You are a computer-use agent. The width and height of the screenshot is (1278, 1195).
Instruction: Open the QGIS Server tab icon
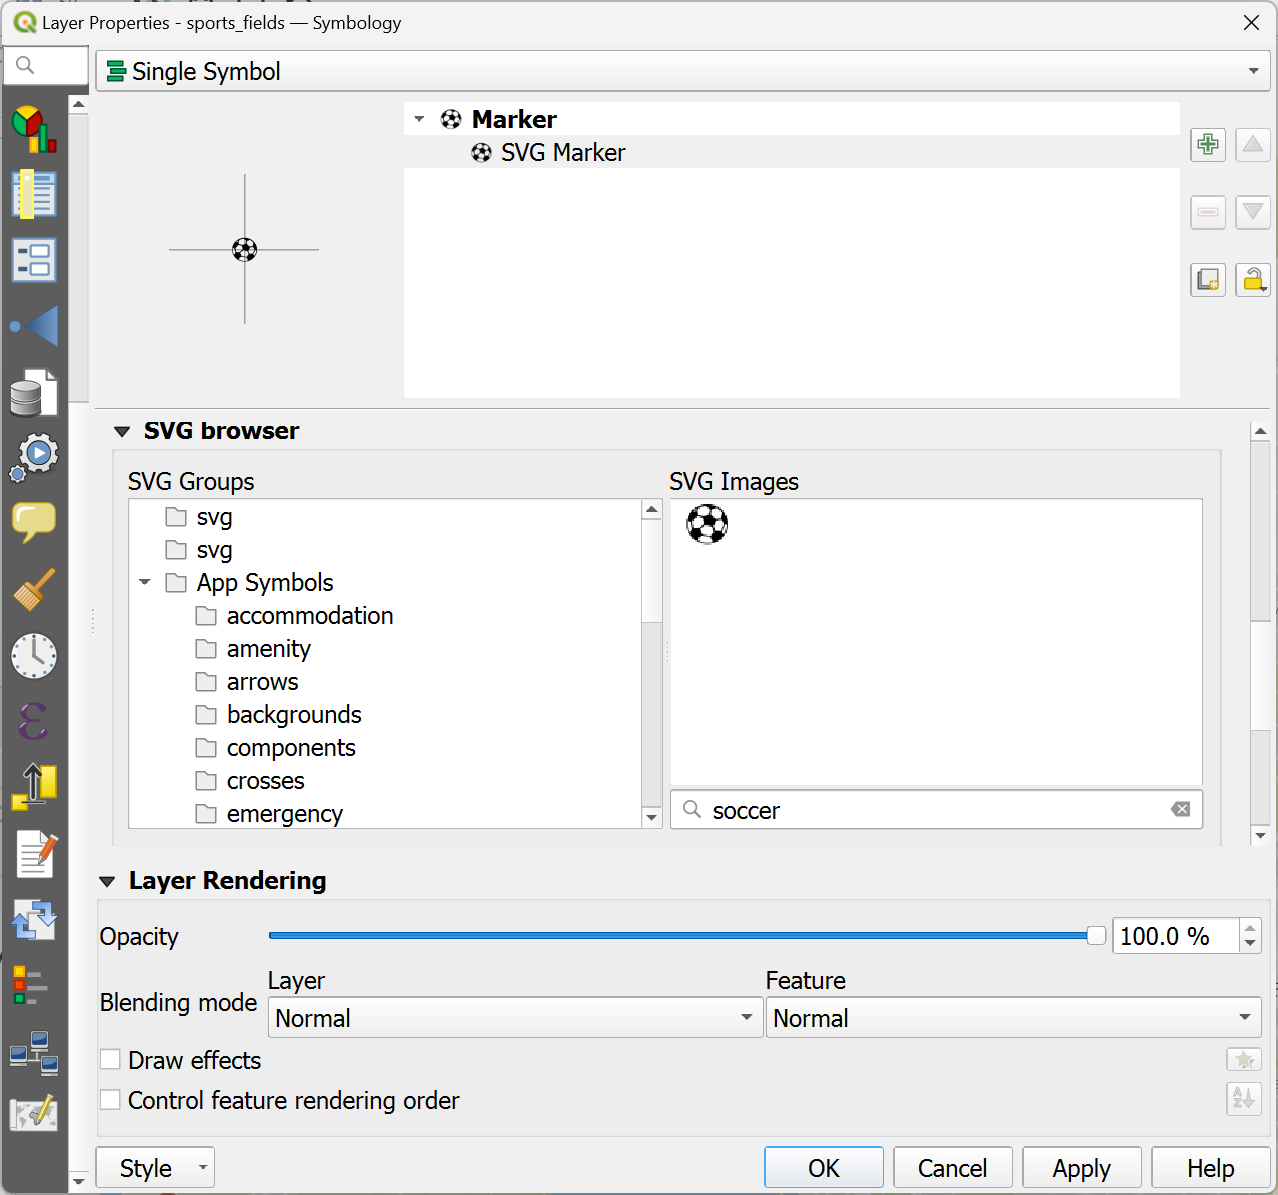coord(34,1052)
